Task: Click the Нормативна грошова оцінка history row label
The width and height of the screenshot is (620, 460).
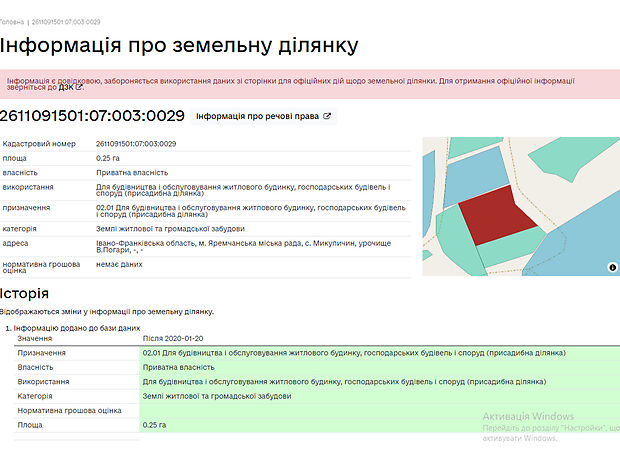Action: [69, 411]
